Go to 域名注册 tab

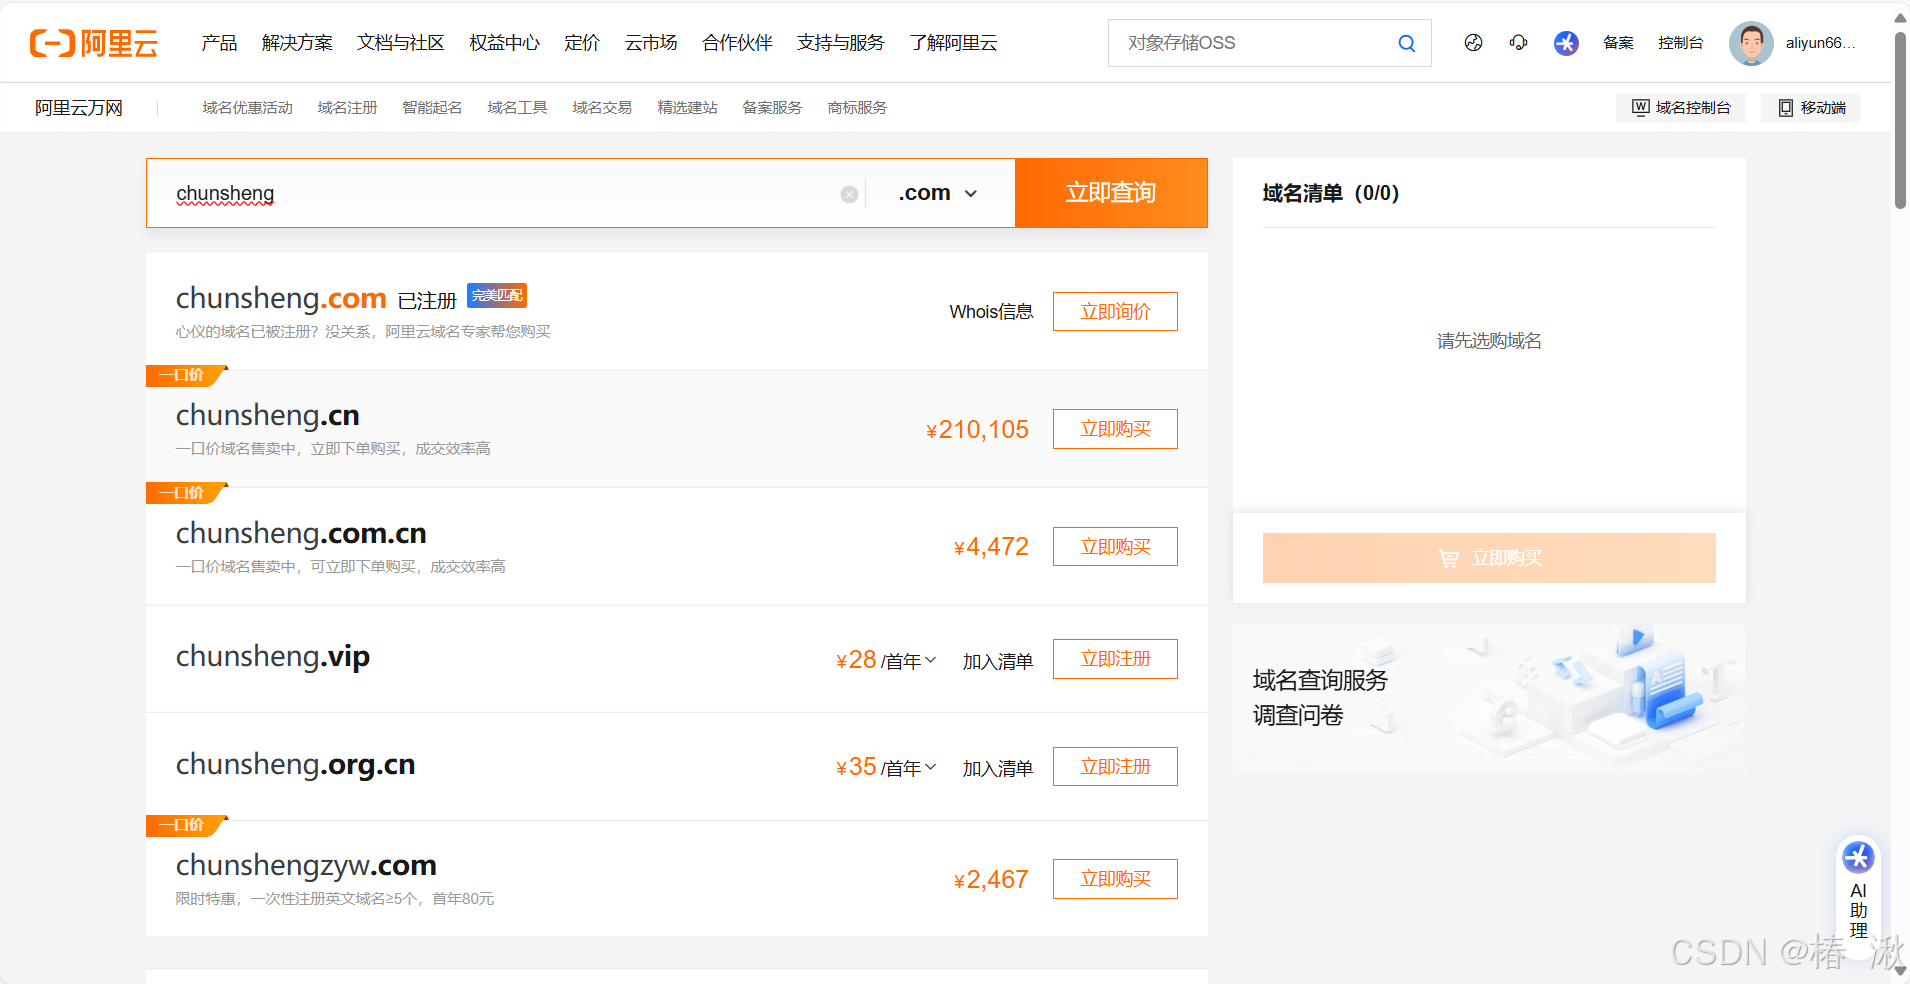(347, 108)
